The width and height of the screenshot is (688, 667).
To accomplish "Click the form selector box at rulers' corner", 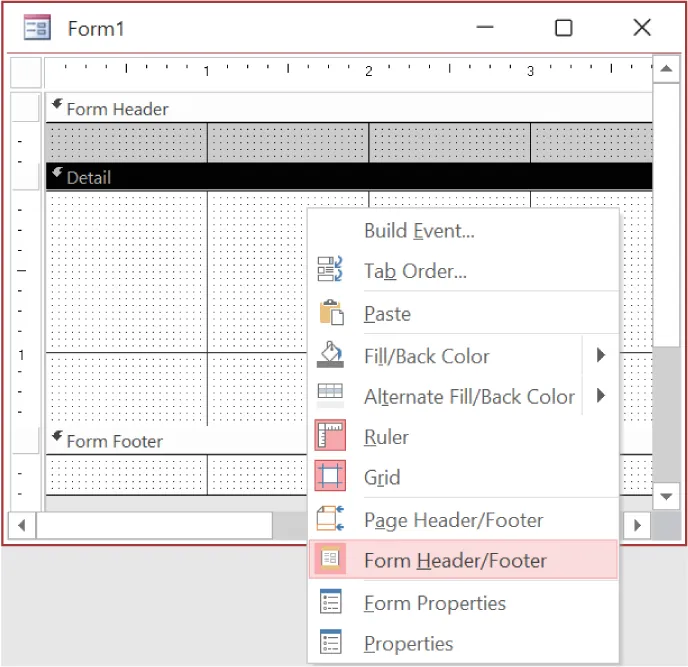I will pos(26,72).
